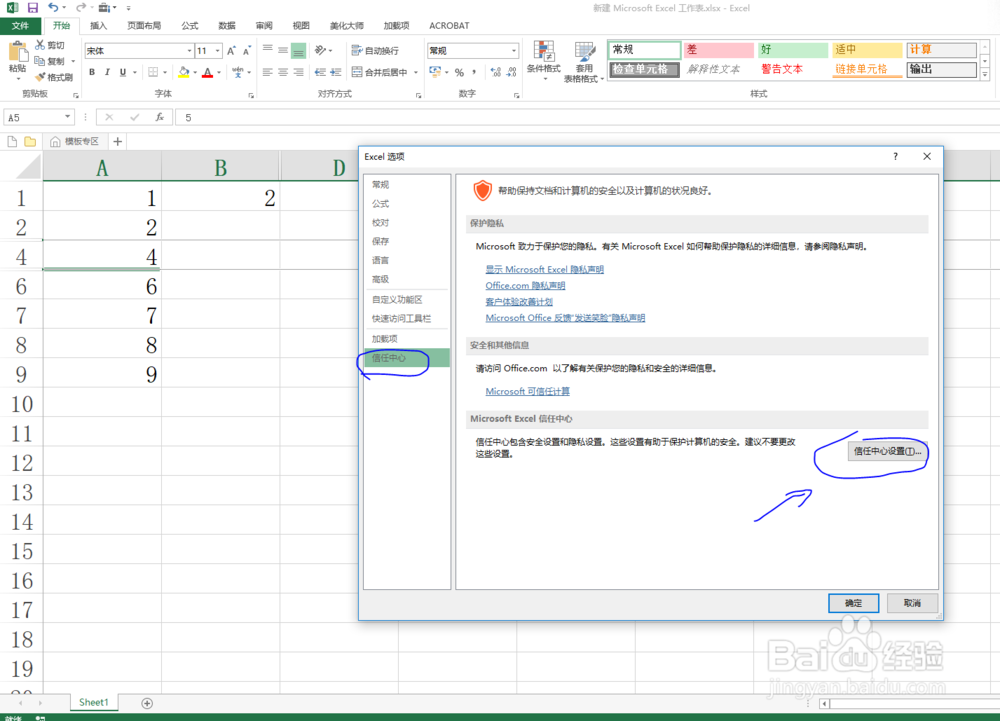Click the Redo icon in quick access toolbar
The width and height of the screenshot is (1000, 721).
[x=80, y=8]
